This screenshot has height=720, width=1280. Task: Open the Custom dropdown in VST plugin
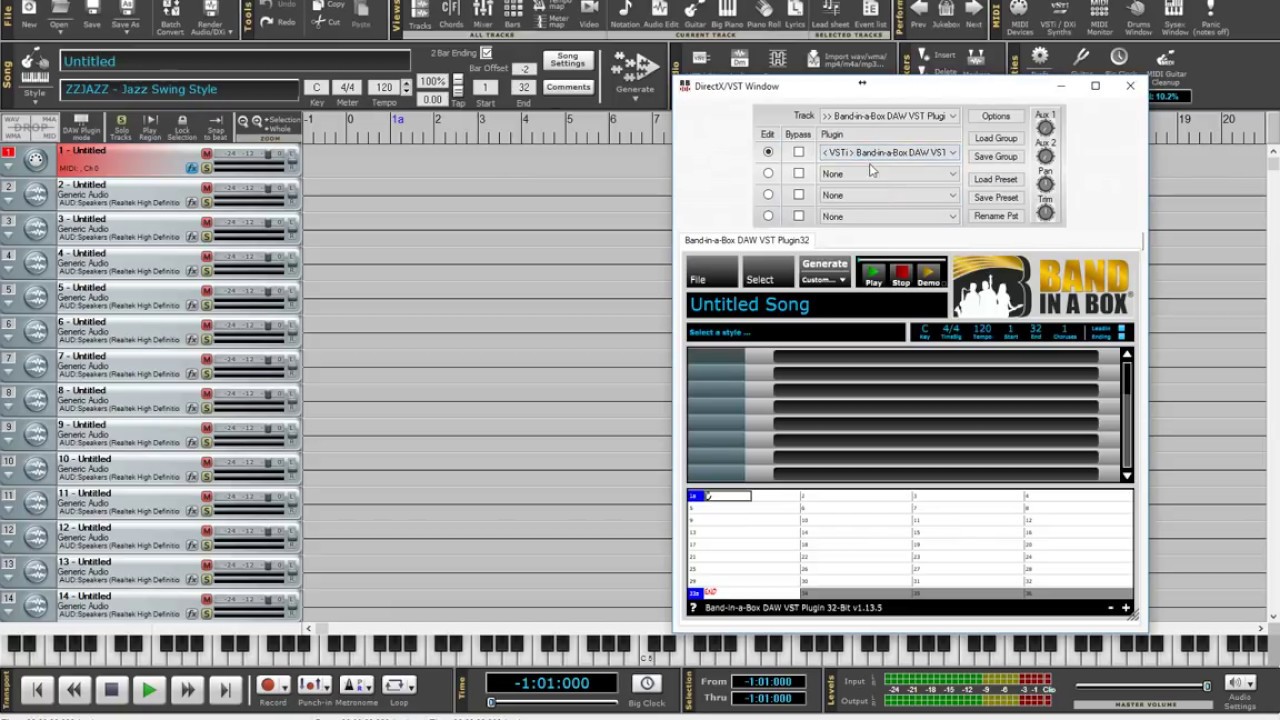coord(824,280)
